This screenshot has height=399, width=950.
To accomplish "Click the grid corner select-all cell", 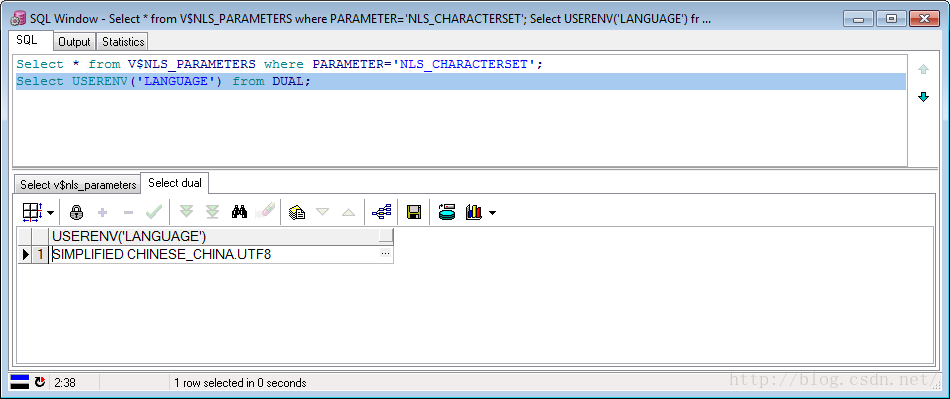I will point(25,236).
